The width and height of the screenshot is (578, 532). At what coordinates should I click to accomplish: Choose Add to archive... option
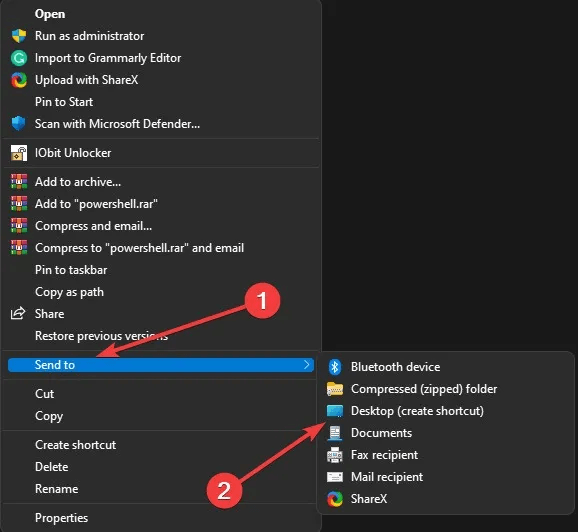point(77,182)
